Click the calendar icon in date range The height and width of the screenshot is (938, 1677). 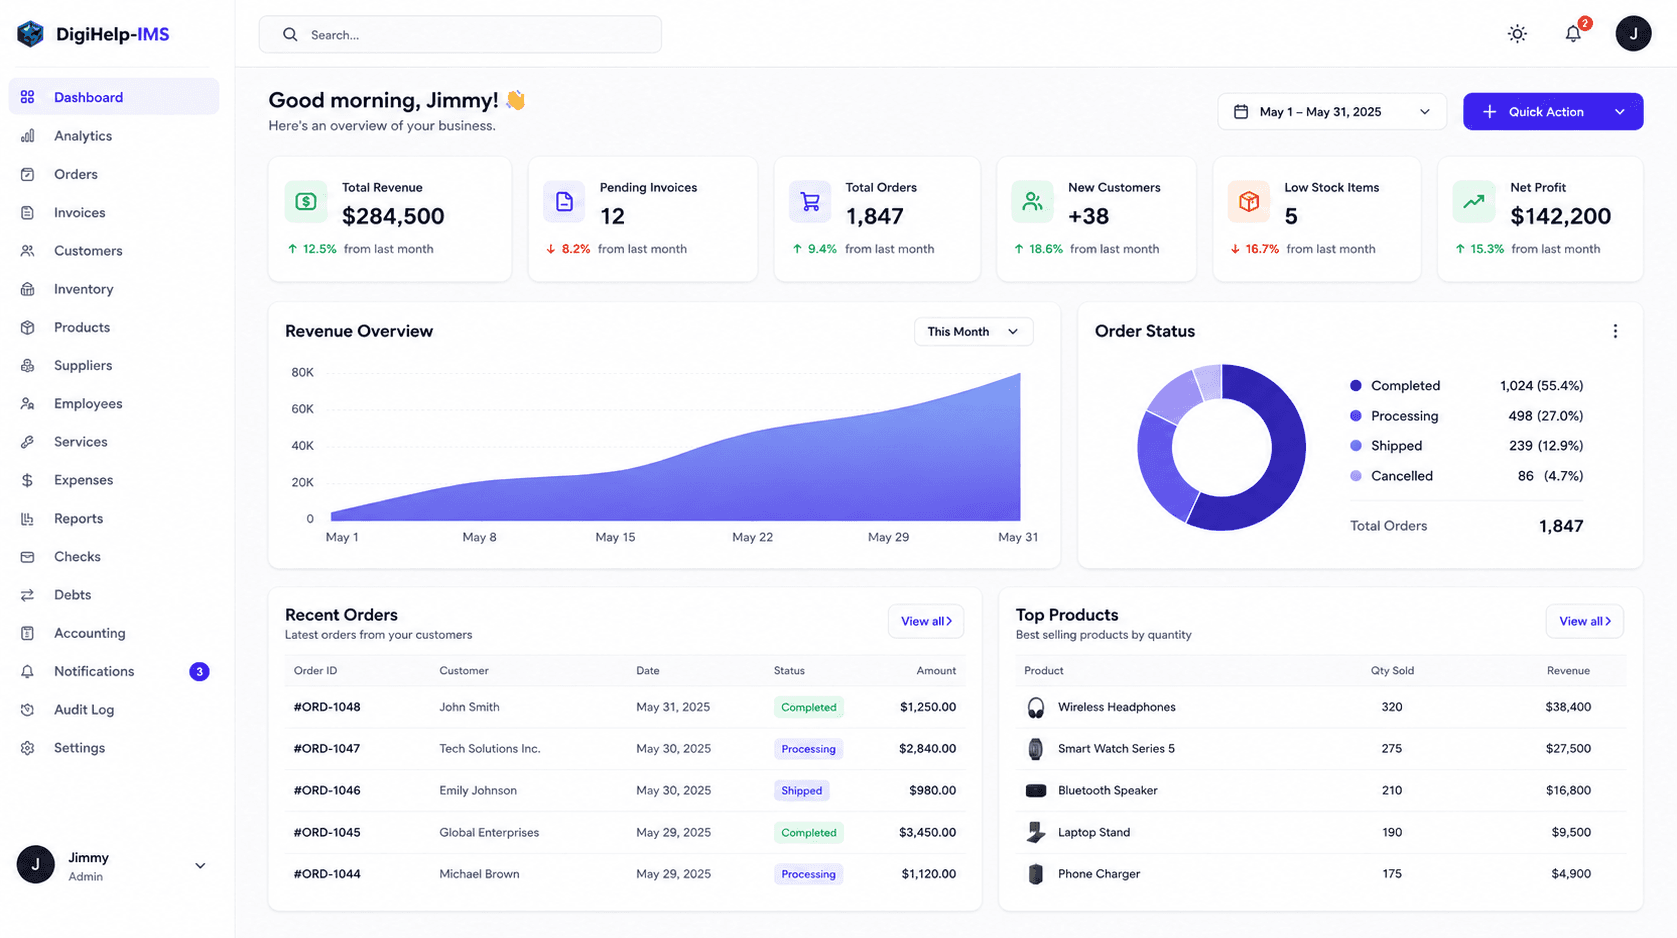click(1241, 112)
